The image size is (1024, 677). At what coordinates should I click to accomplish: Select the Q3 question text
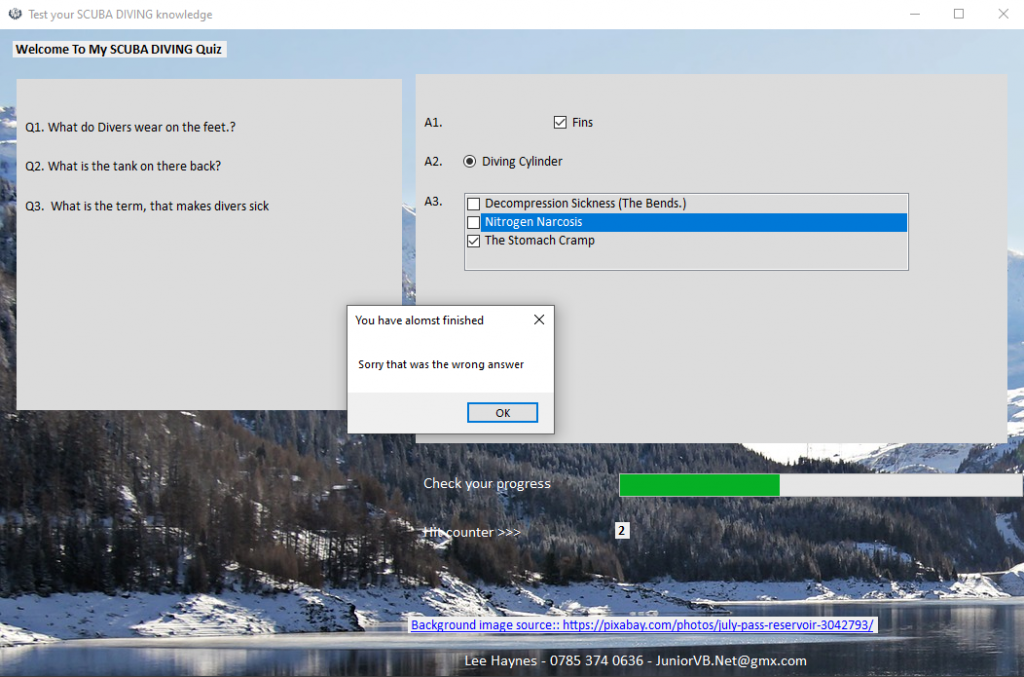148,206
